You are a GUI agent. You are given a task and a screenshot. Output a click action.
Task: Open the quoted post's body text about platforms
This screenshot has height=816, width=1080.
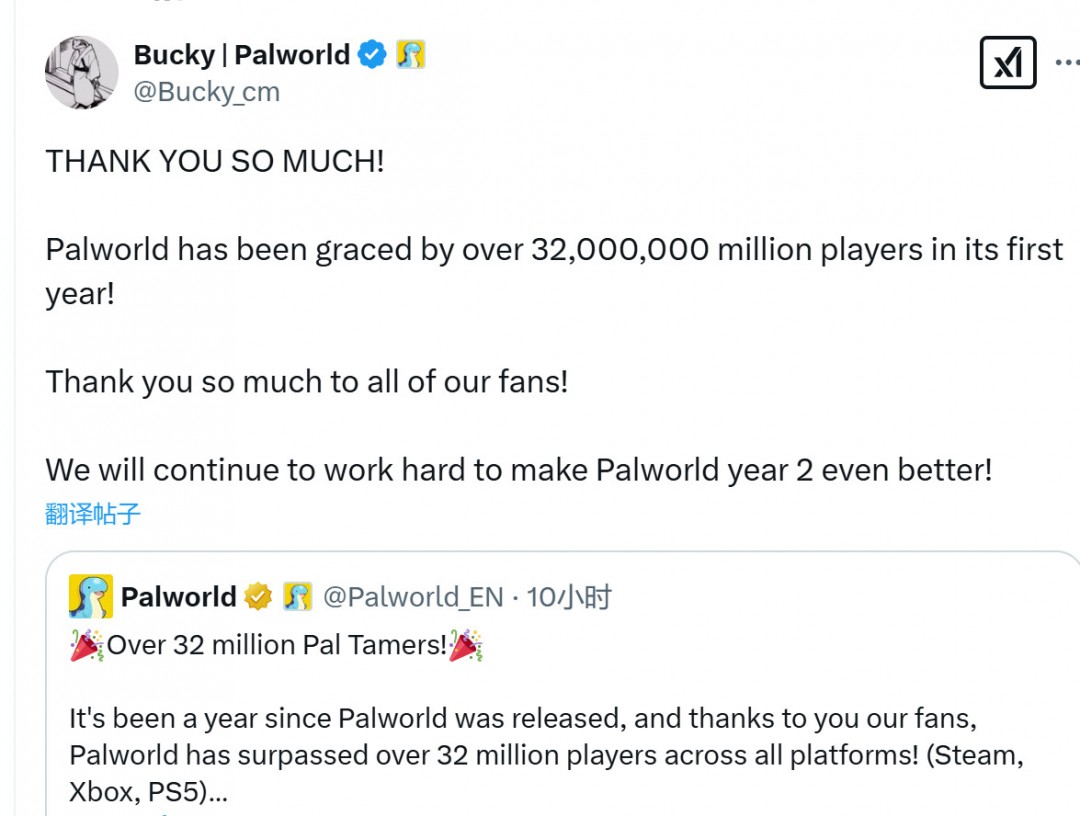pyautogui.click(x=545, y=754)
